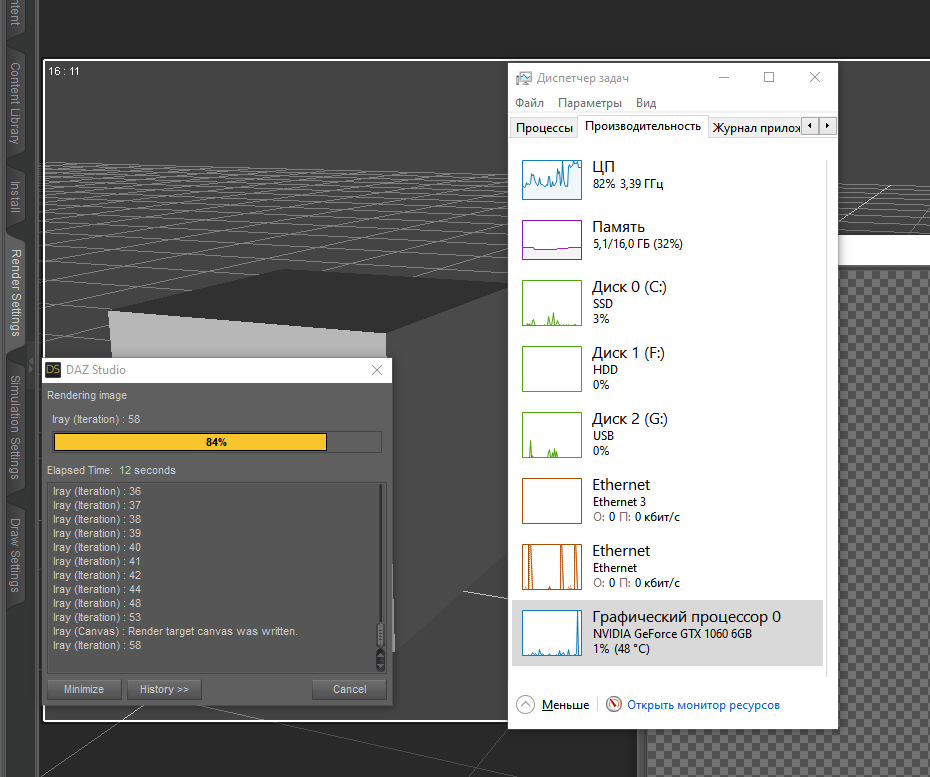Click 'Iray (Iteration) : 58' status text
930x777 pixels.
pos(96,419)
